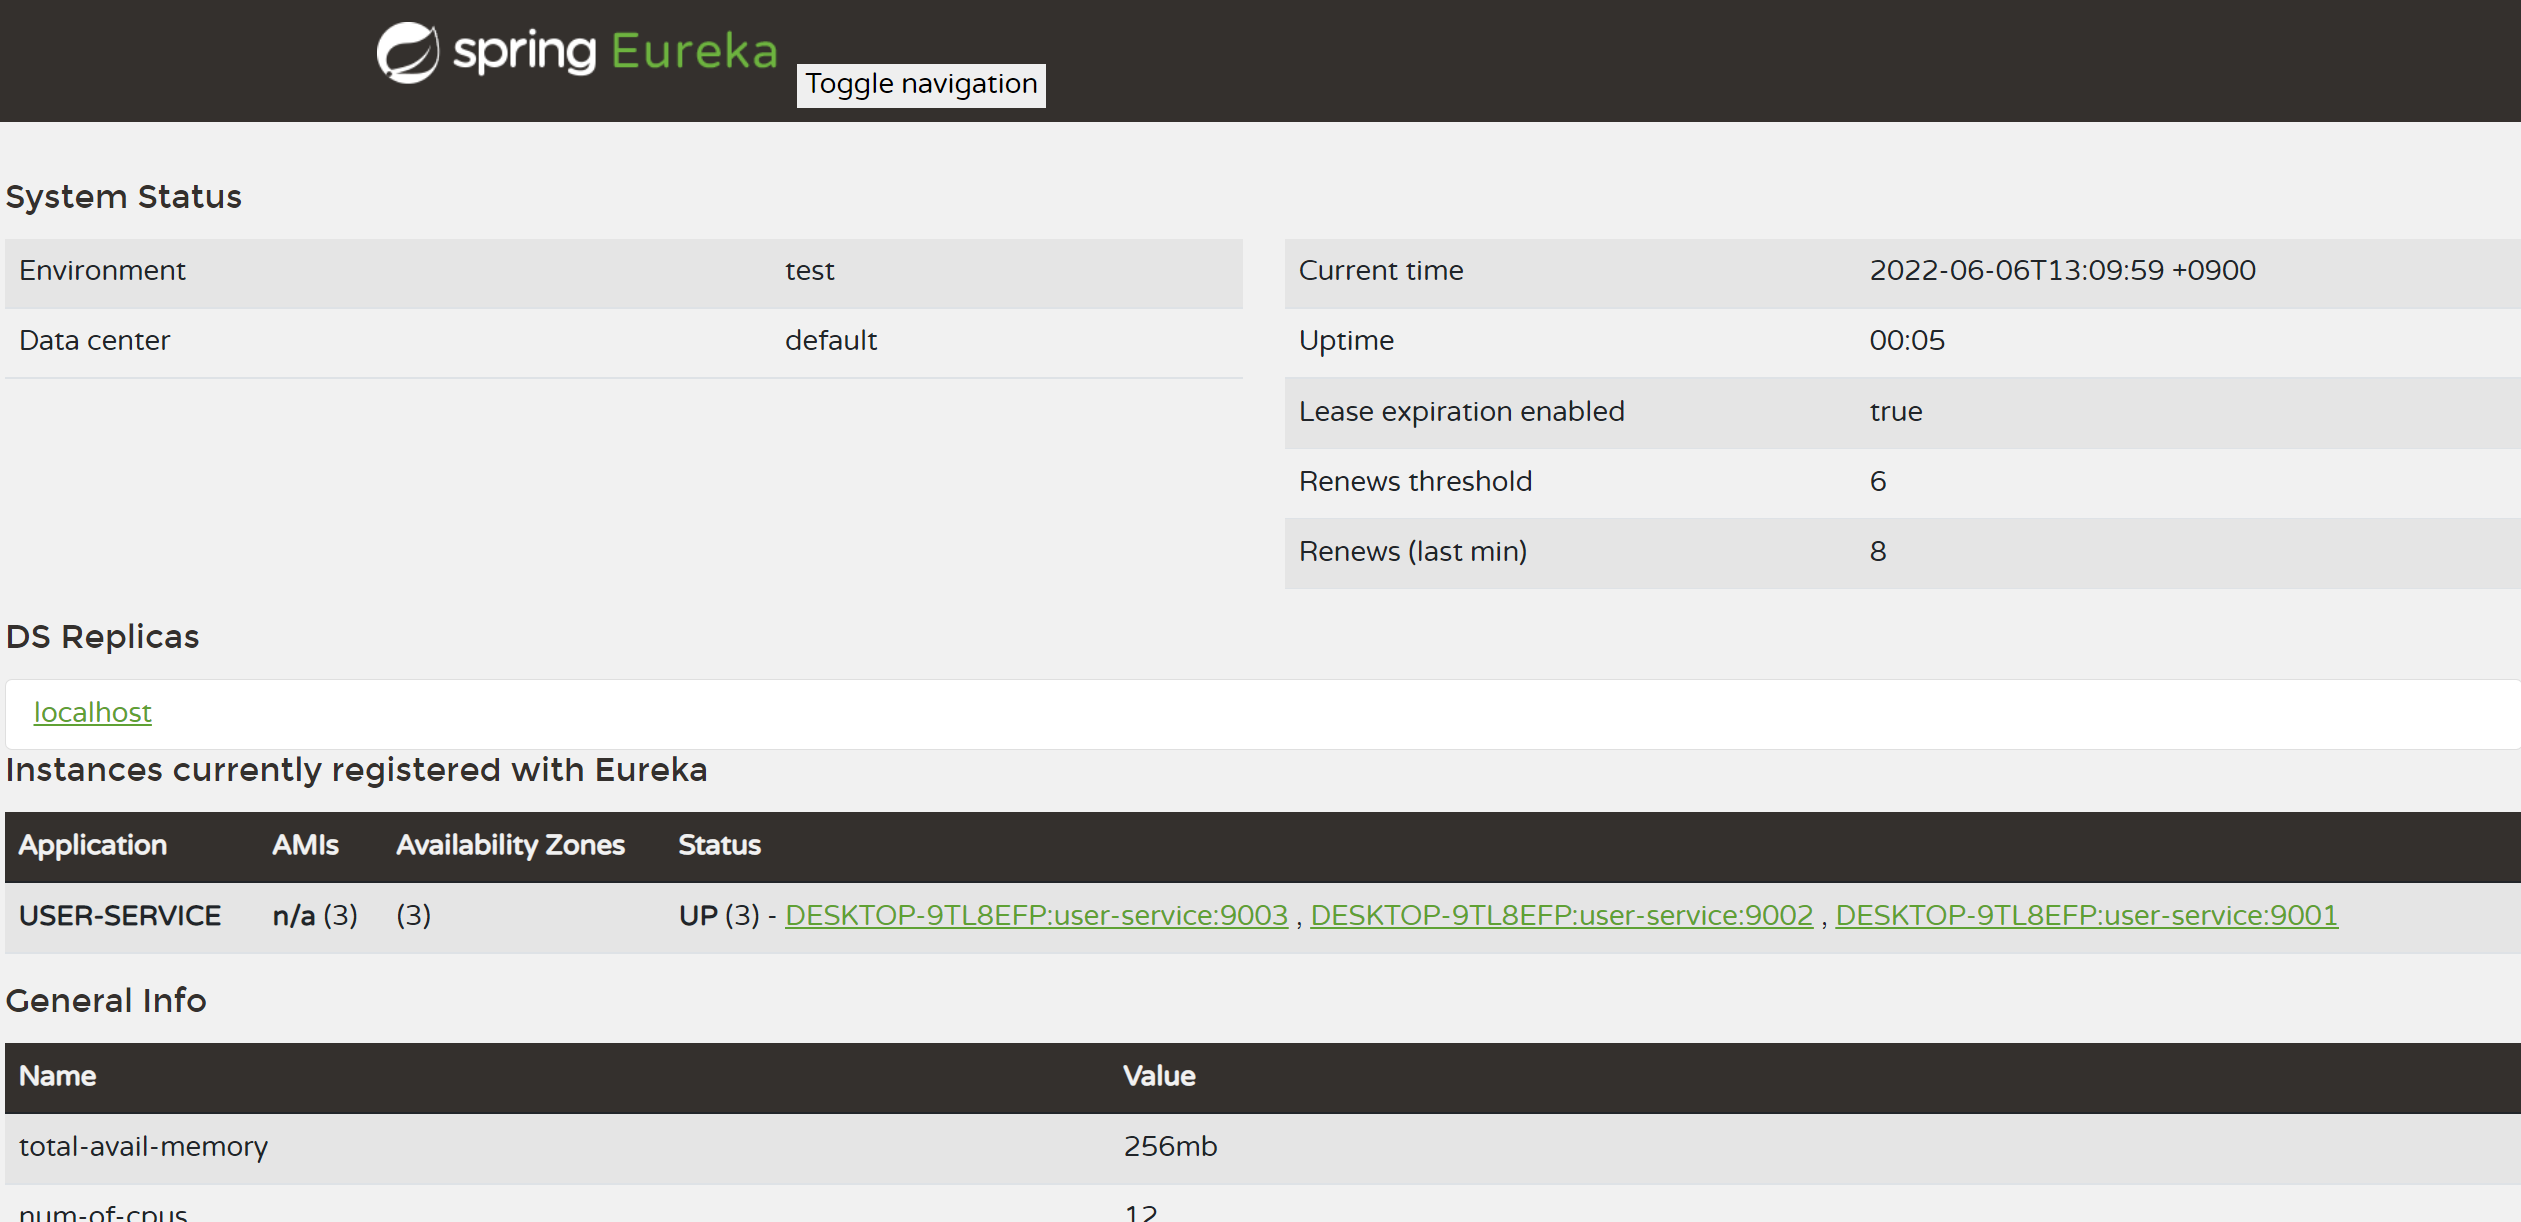Screen dimensions: 2521x1222
Task: Click the 'UP (3)' status text
Action: [x=719, y=916]
